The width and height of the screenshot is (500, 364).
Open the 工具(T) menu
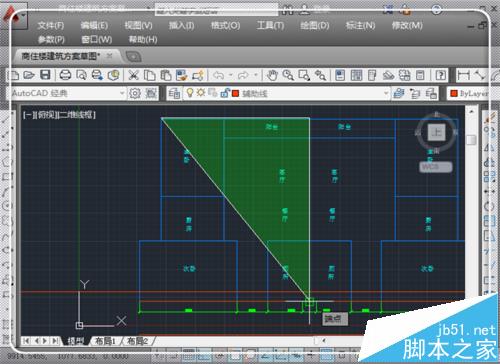(x=270, y=25)
